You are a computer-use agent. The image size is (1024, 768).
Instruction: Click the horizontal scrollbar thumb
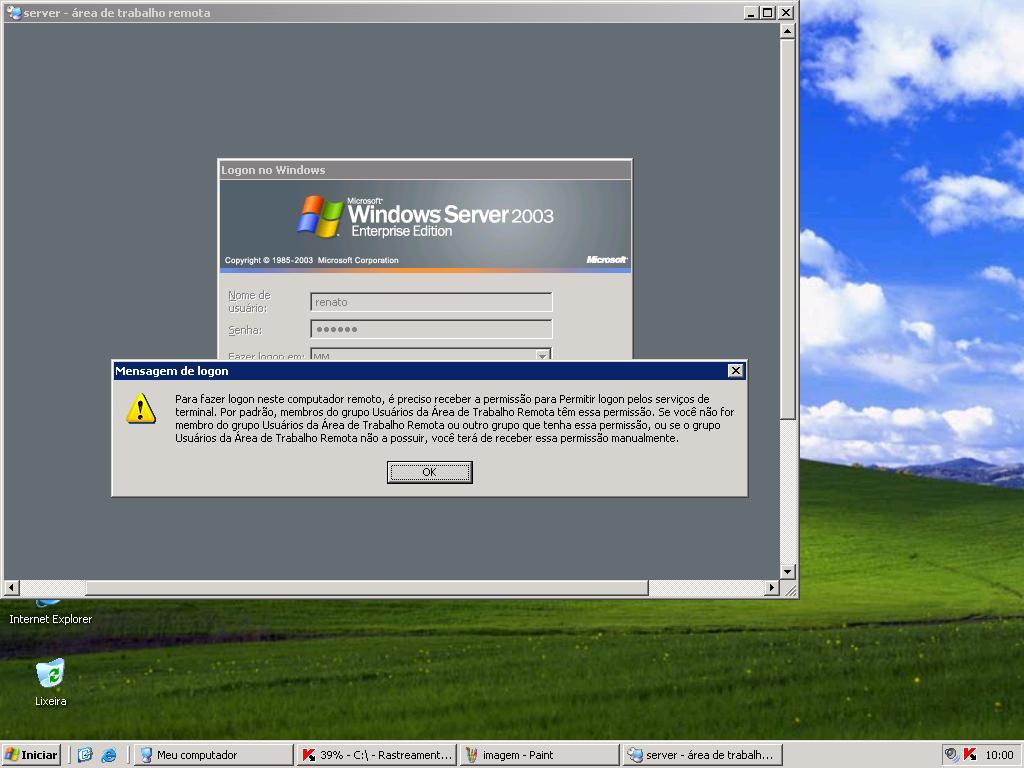coord(366,588)
